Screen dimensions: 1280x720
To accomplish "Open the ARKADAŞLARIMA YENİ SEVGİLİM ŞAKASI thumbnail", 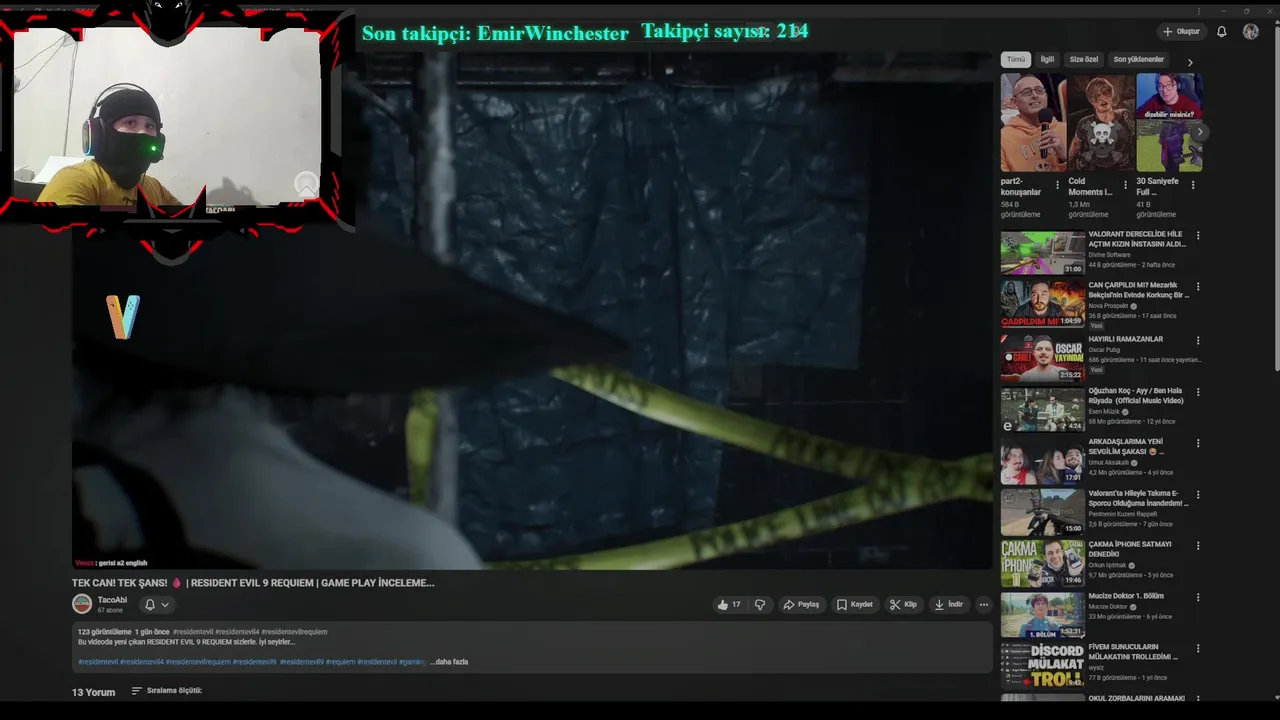I will pos(1043,460).
